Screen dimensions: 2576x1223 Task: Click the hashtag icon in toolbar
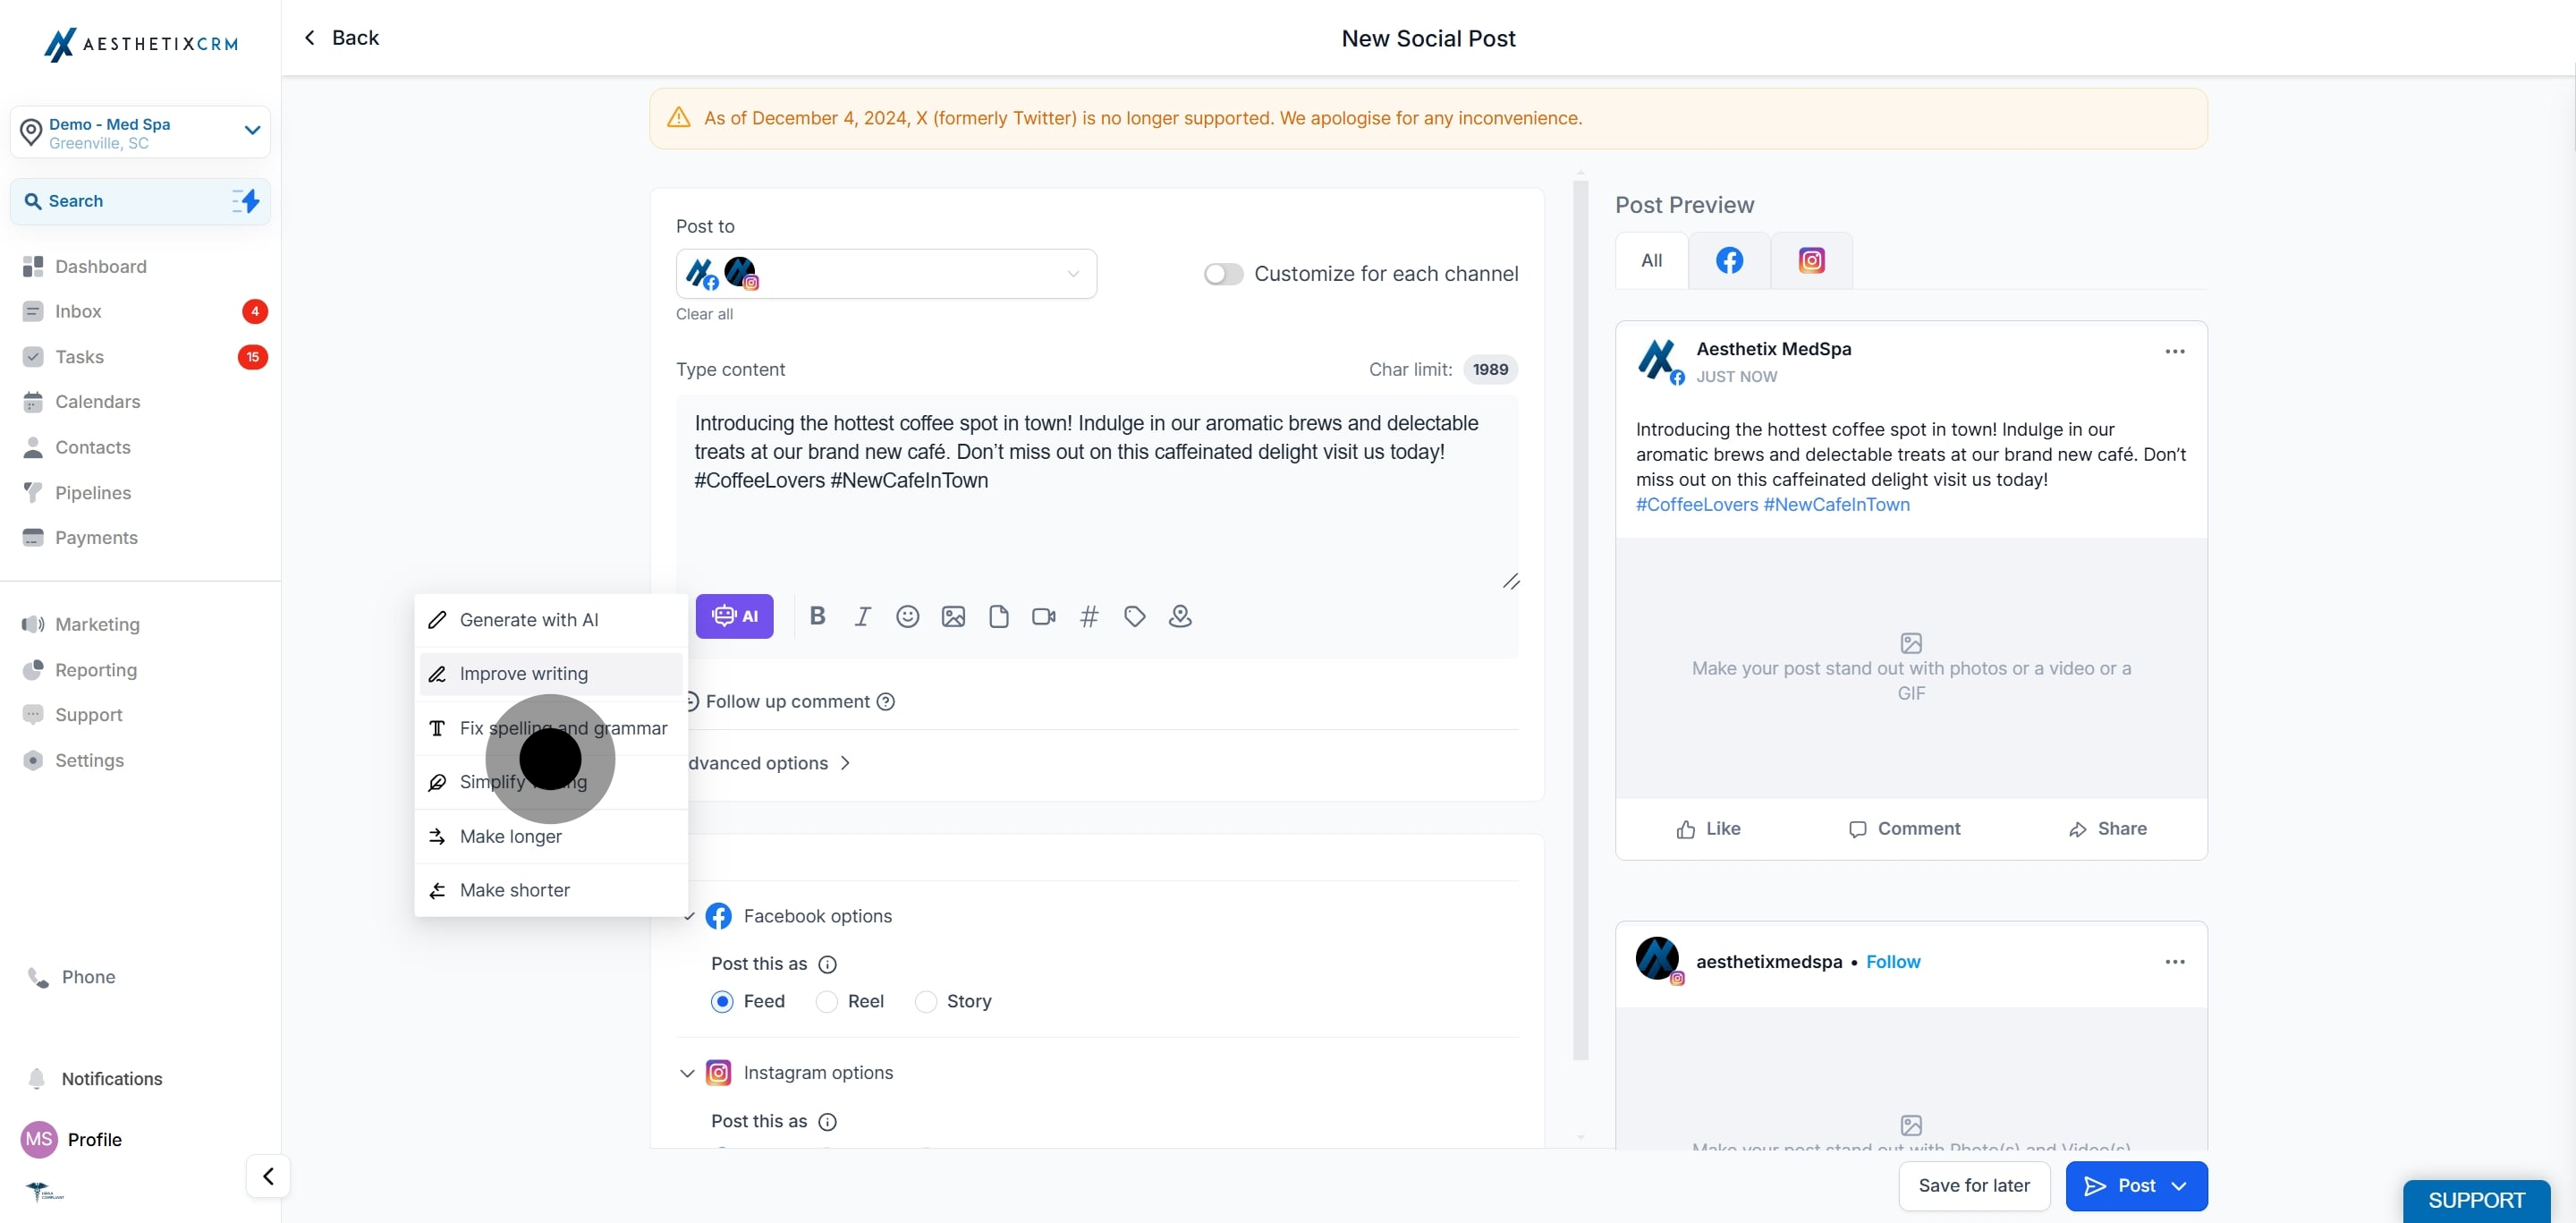1089,616
